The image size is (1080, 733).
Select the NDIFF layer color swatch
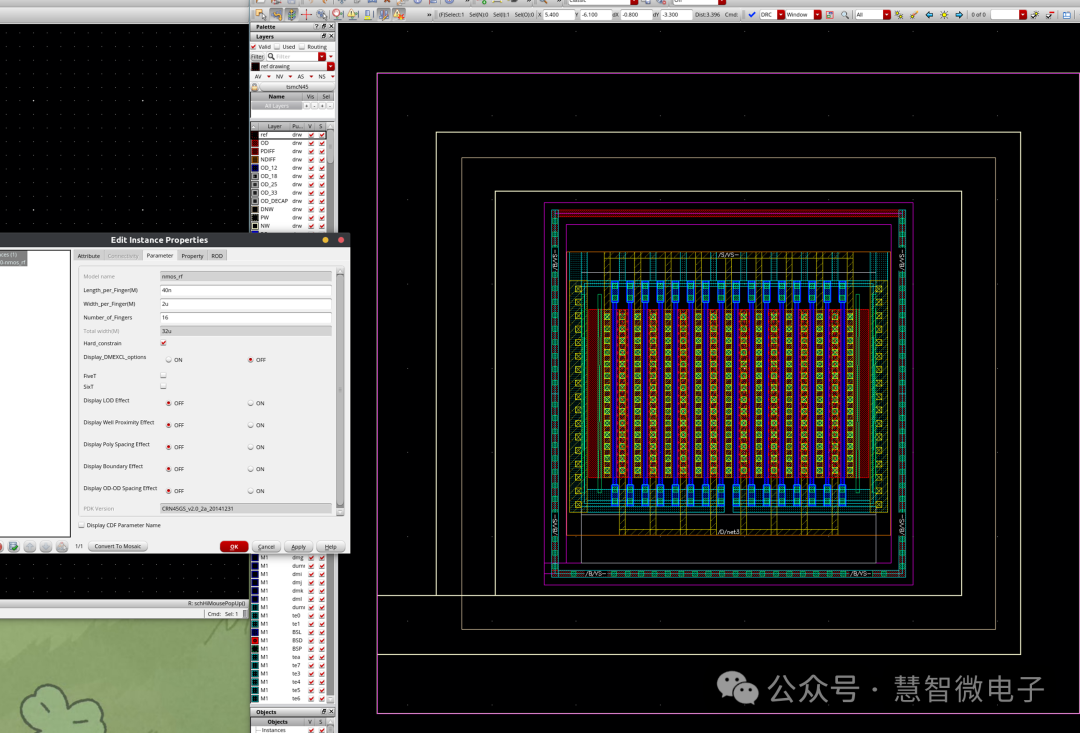coord(255,159)
